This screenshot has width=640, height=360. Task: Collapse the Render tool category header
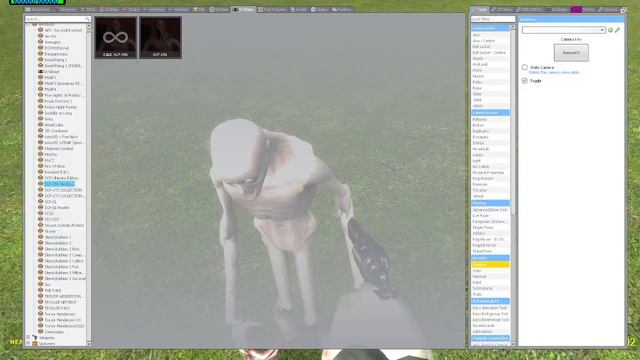tap(490, 258)
